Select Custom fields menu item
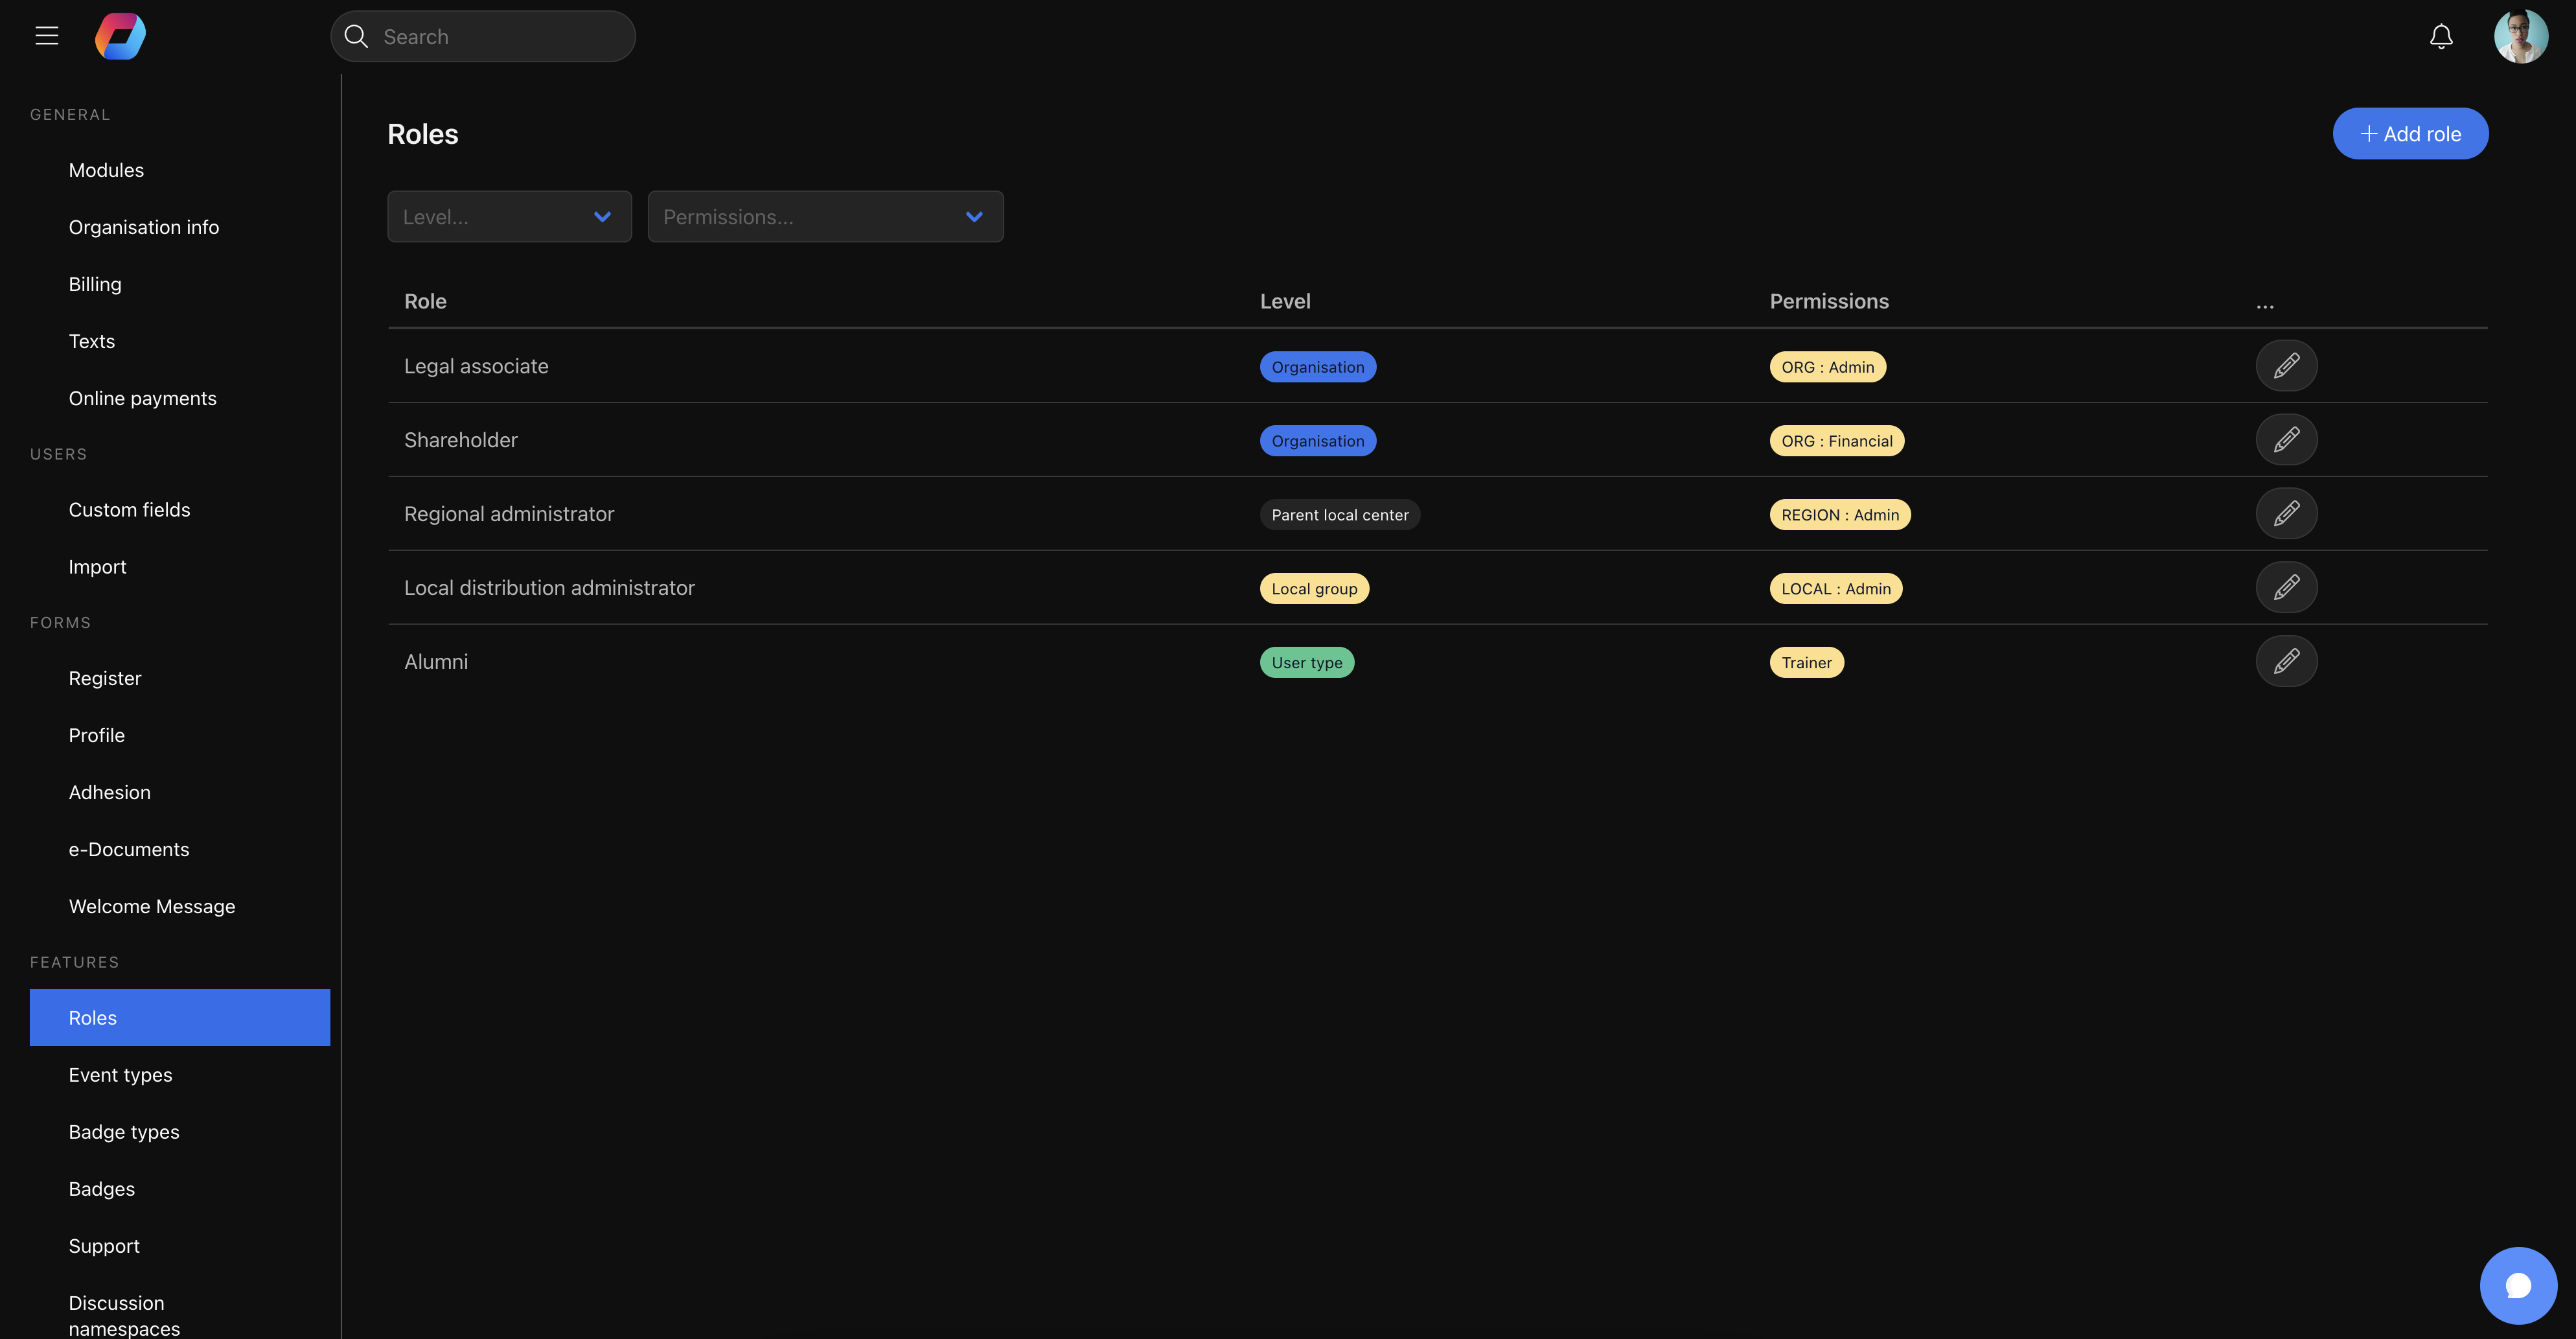 129,510
